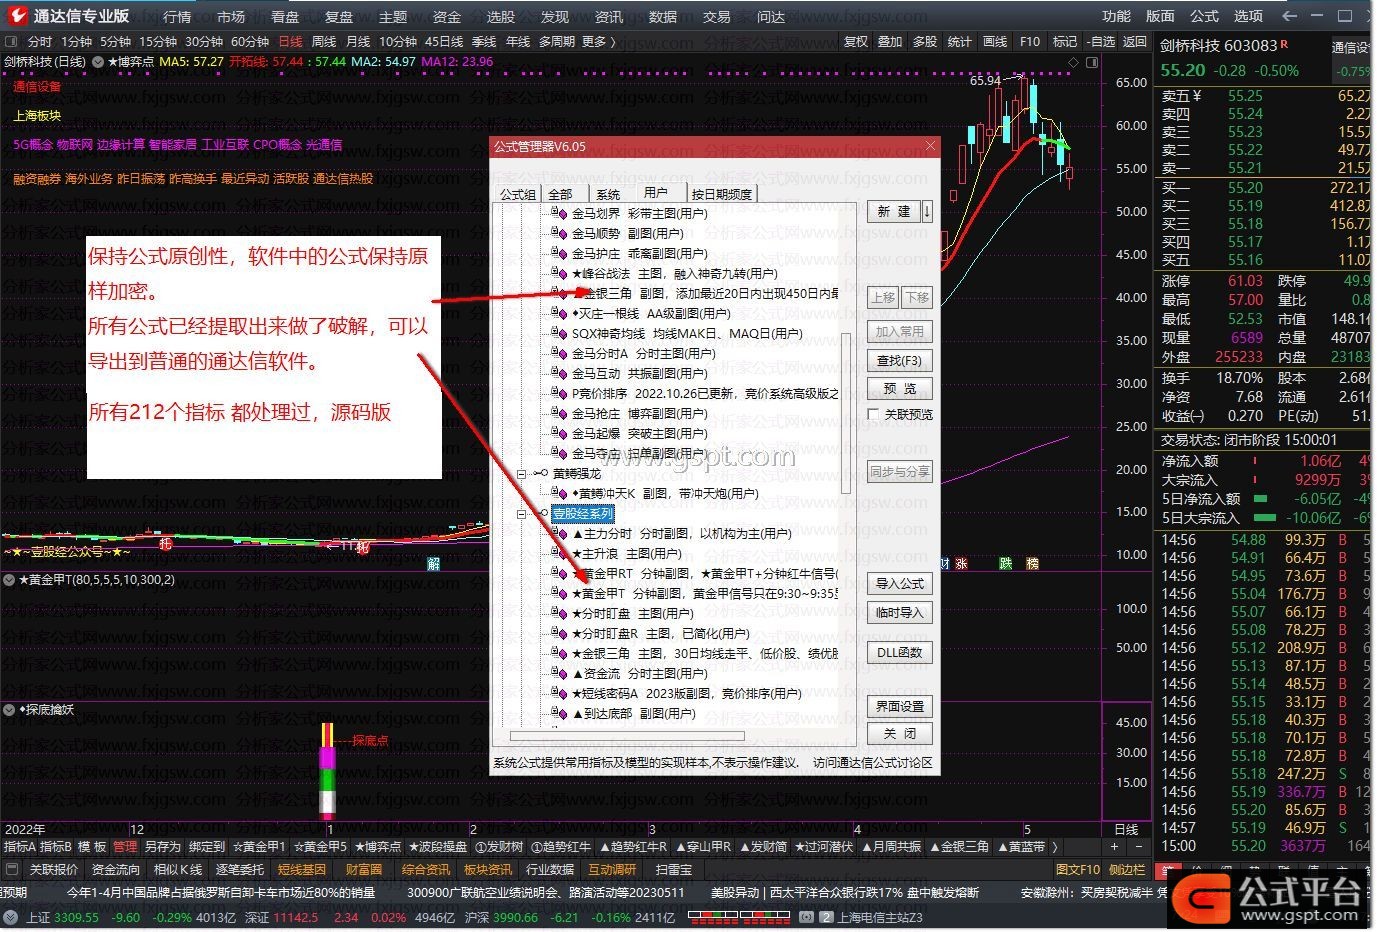Click the 界面设置 button

(899, 706)
